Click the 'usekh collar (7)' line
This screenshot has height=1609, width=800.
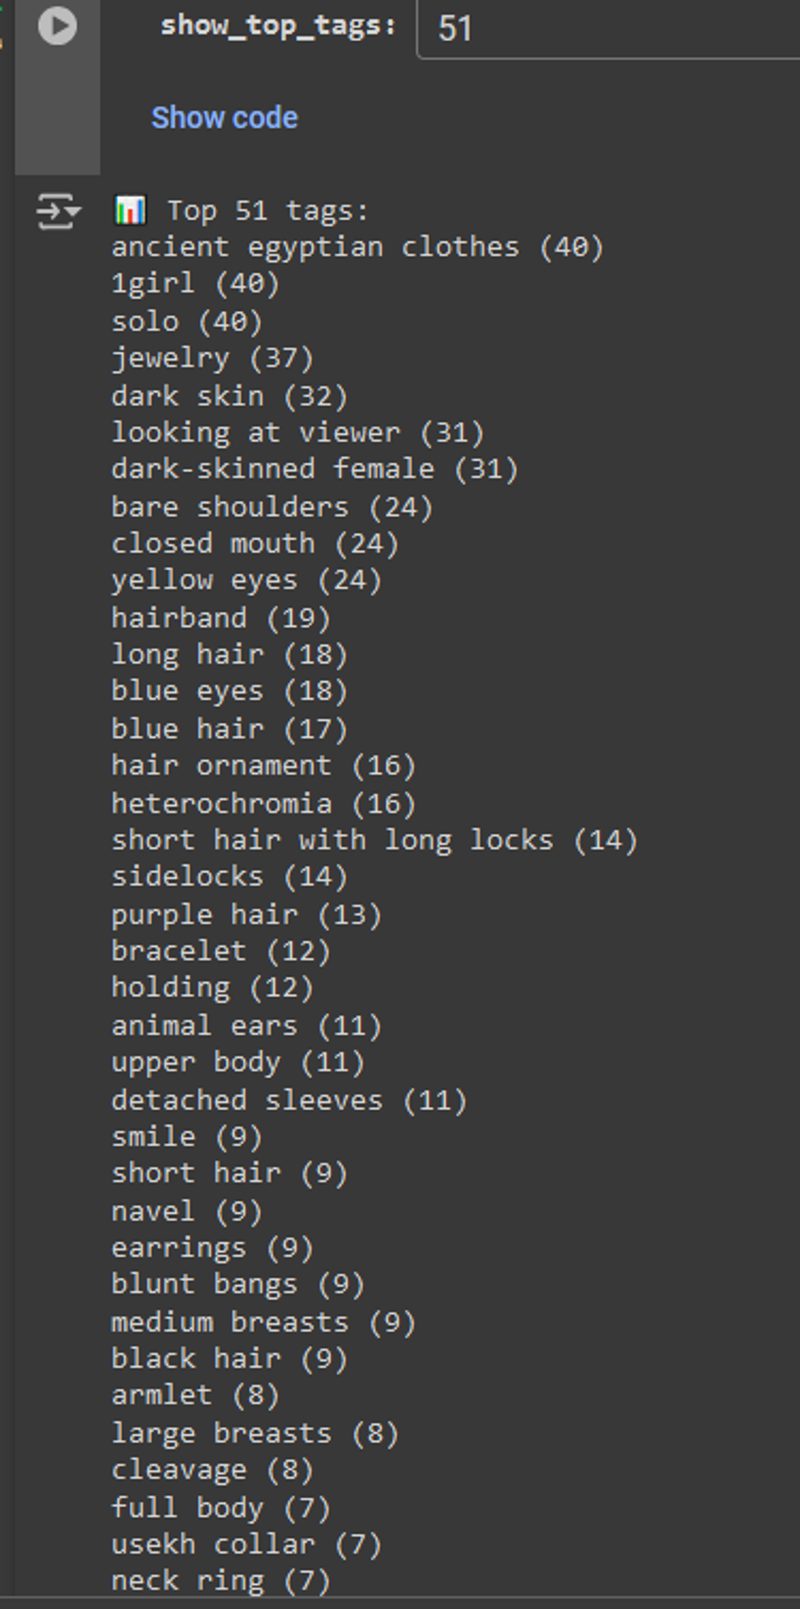[246, 1545]
